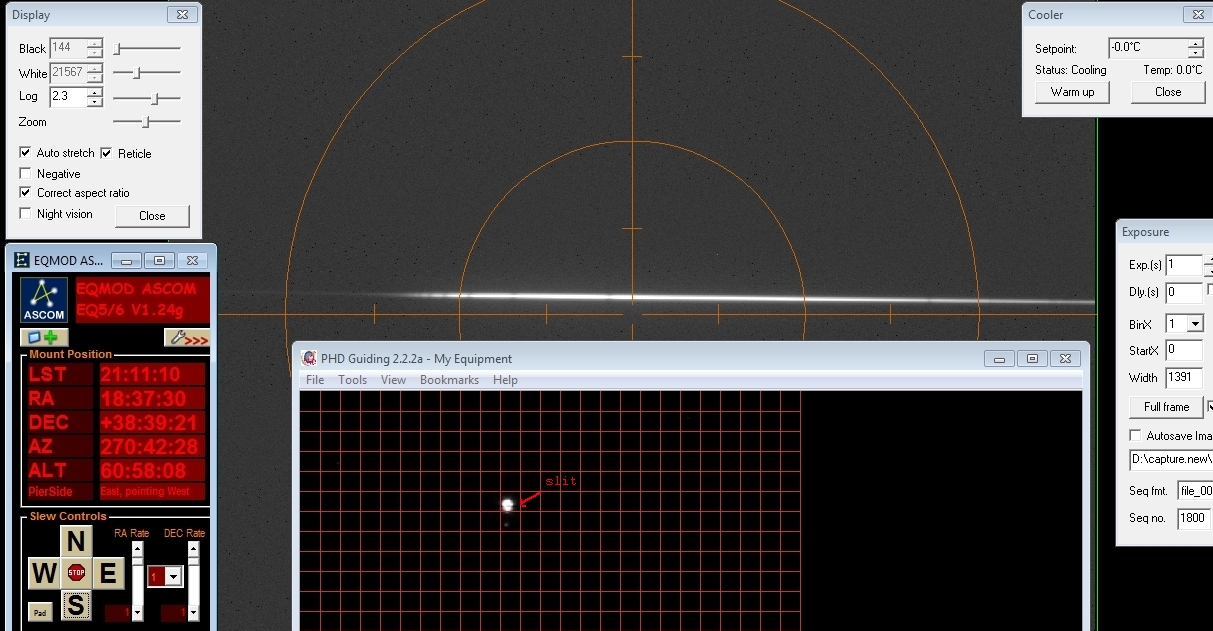The image size is (1213, 631).
Task: Open the Tools menu in PHD Guiding
Action: point(352,380)
